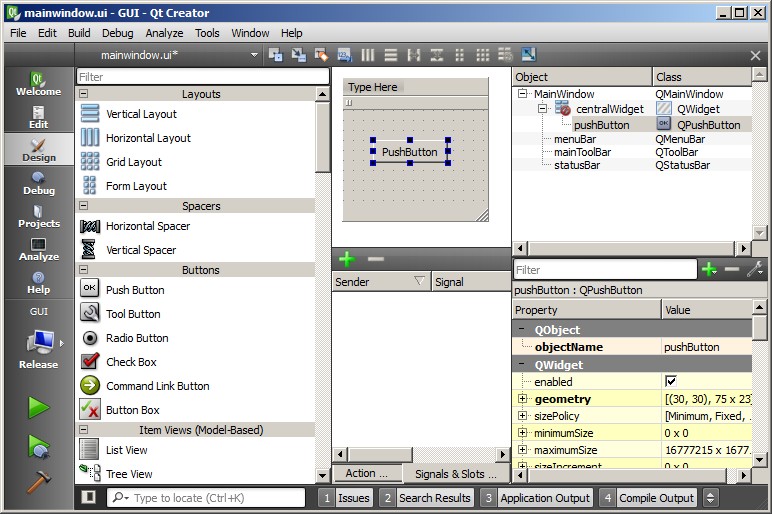
Task: Switch to Action Editor tab
Action: (366, 473)
